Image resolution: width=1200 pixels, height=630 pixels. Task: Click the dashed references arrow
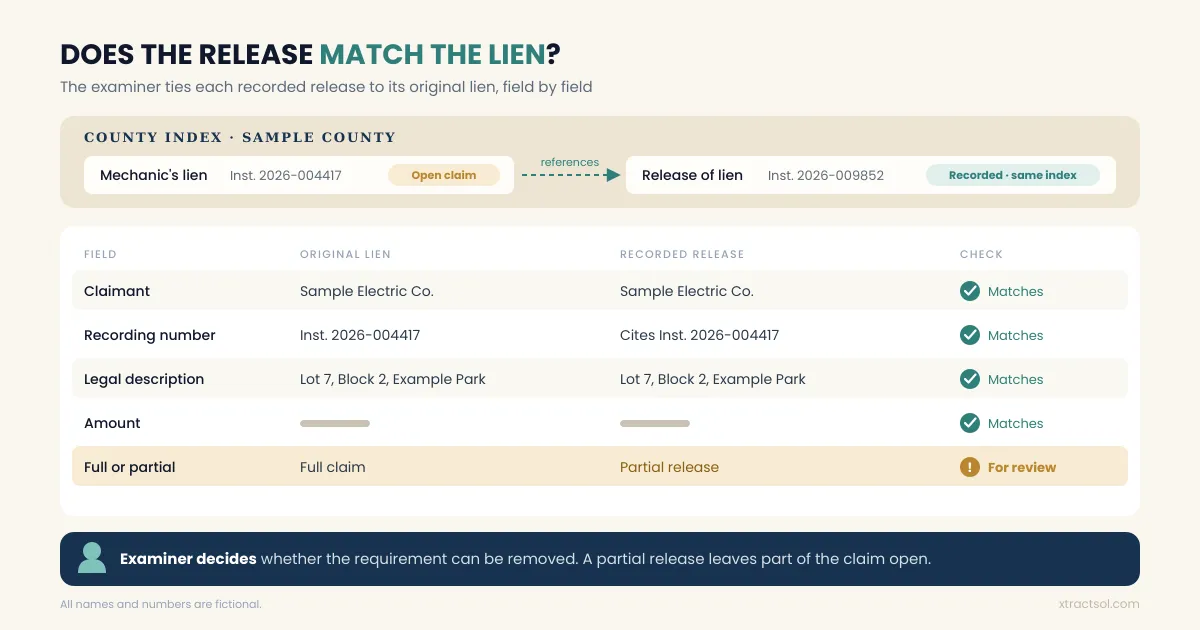571,175
